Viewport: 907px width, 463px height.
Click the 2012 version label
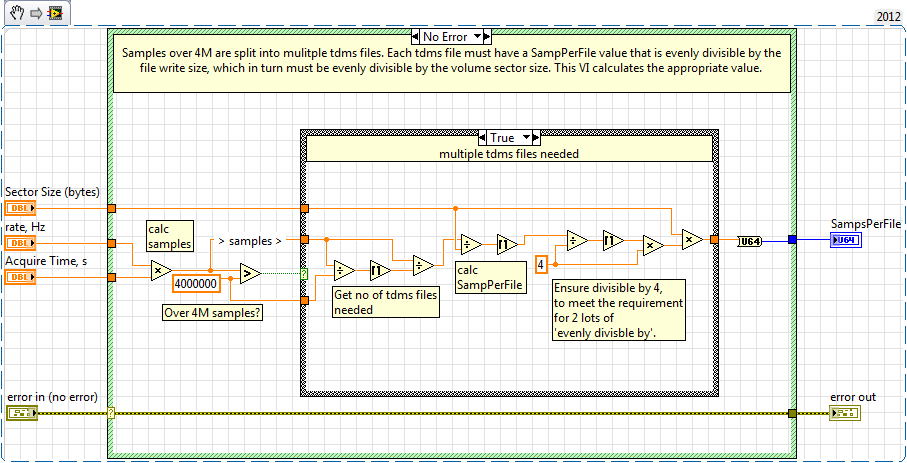[x=890, y=17]
